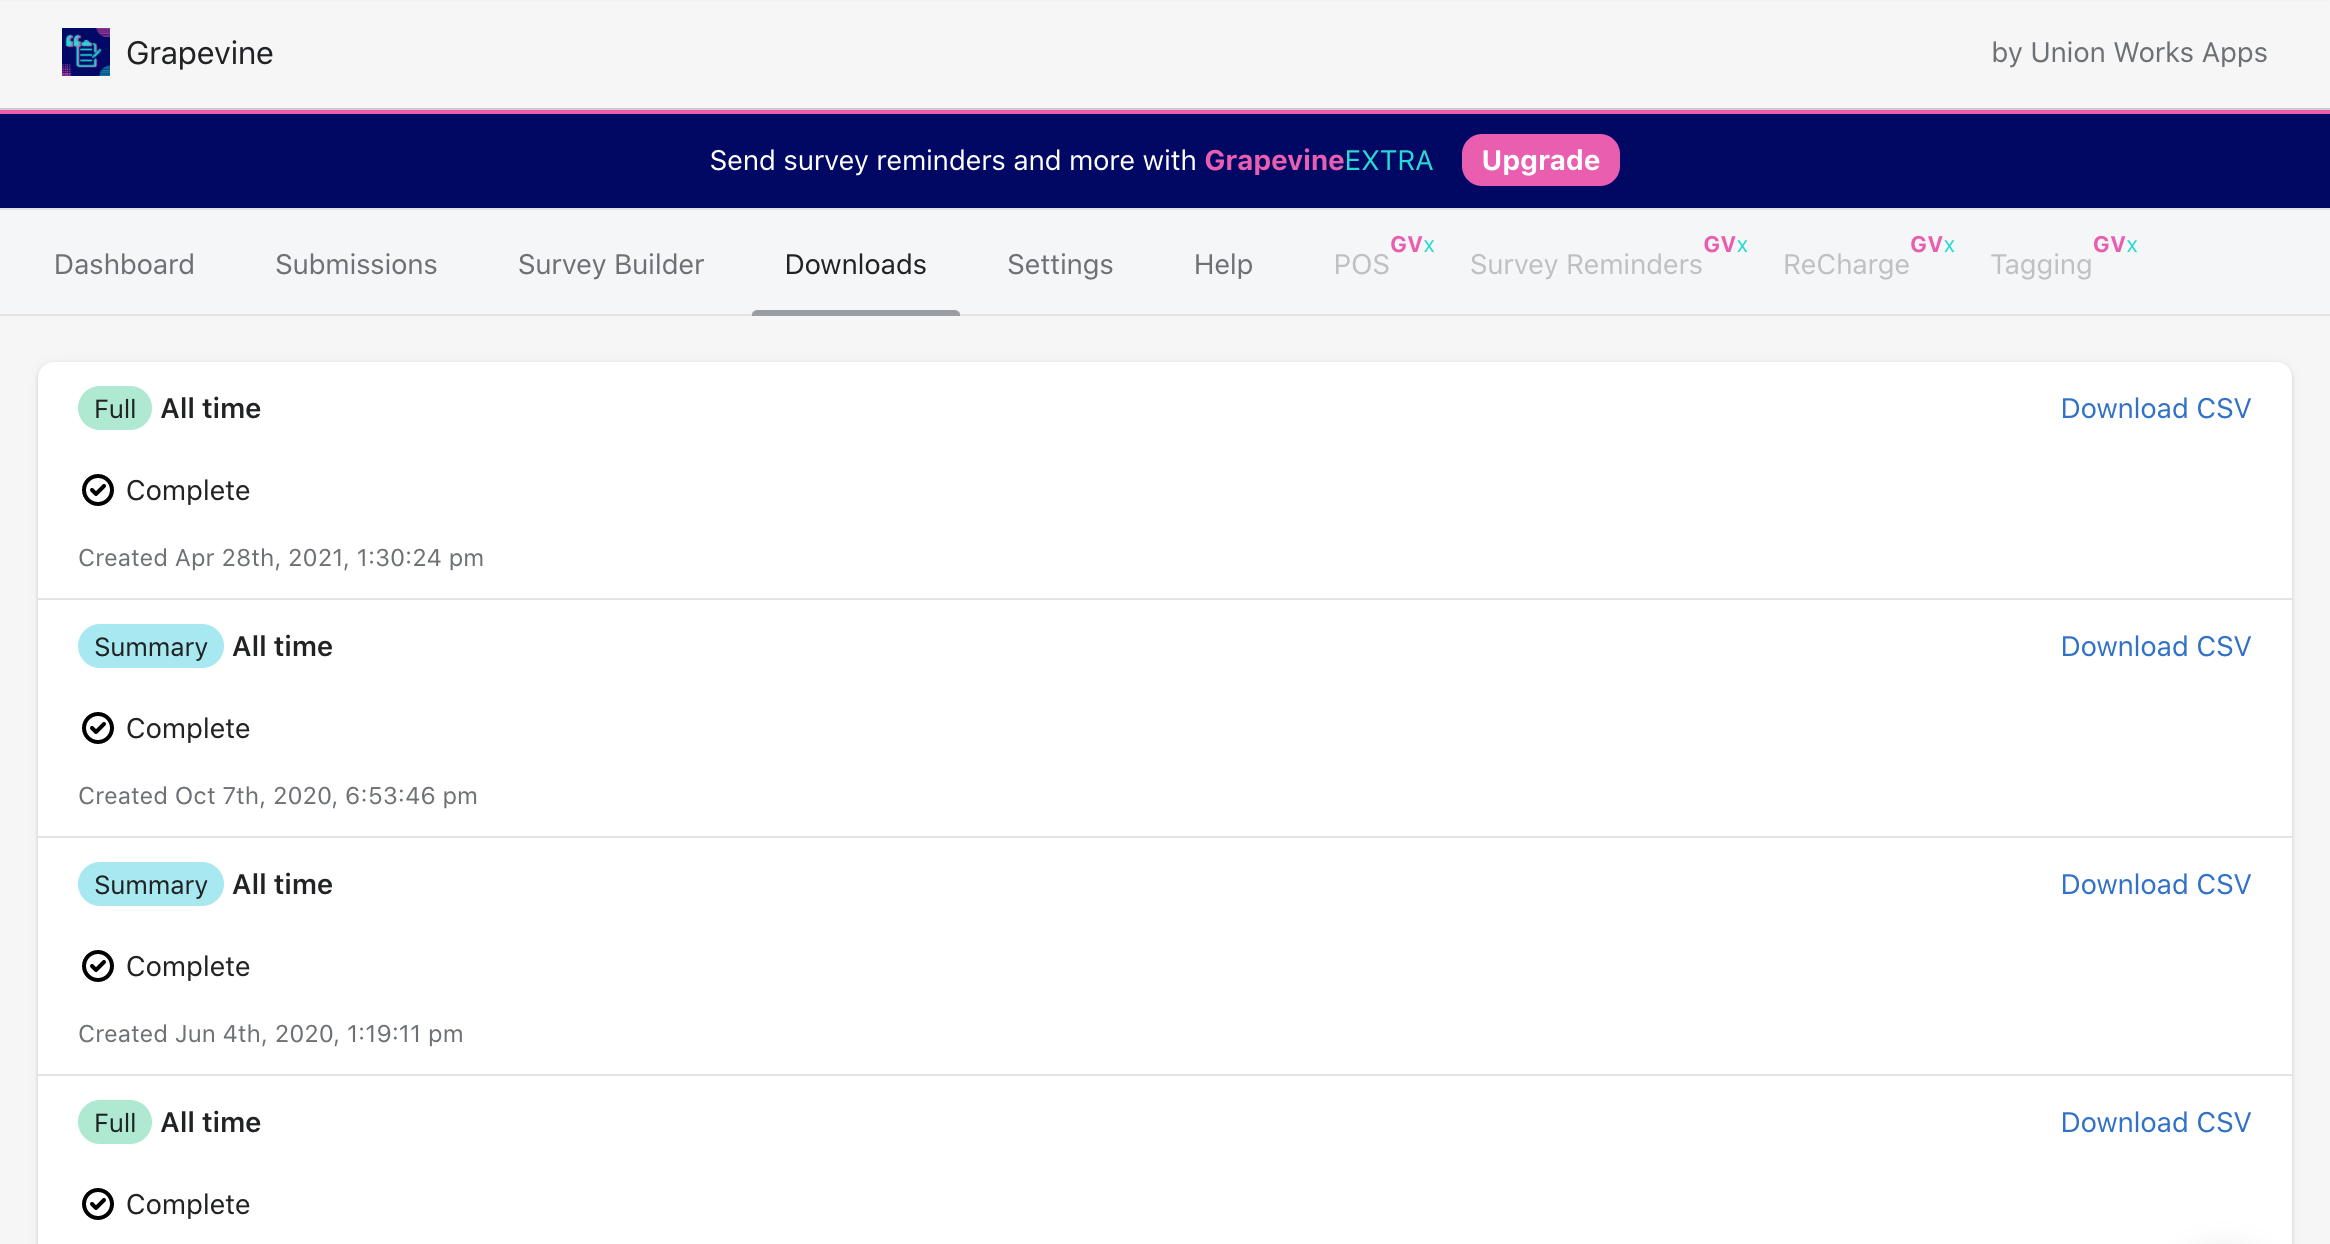
Task: Click the green Full badge on first export
Action: coord(115,408)
